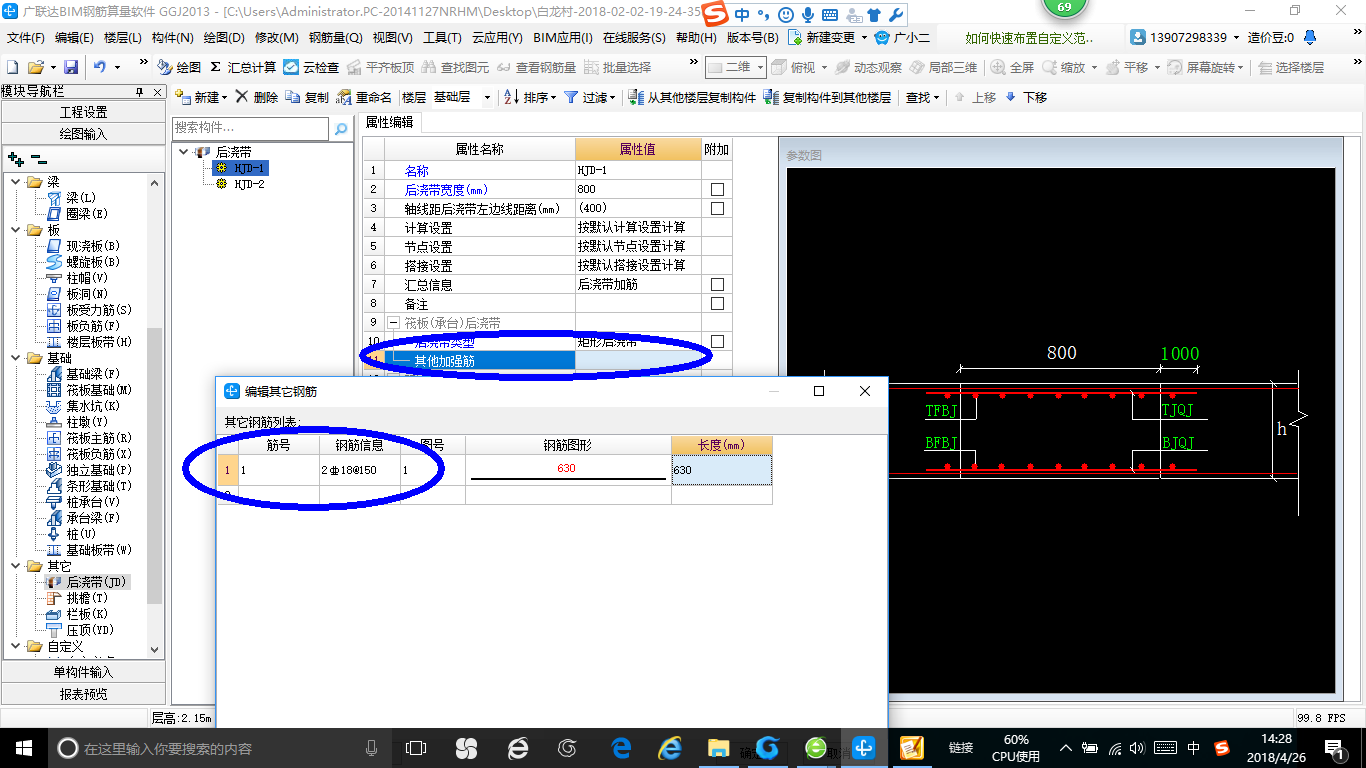The height and width of the screenshot is (768, 1366).
Task: Open the BIM应用(I) menu
Action: pyautogui.click(x=563, y=37)
